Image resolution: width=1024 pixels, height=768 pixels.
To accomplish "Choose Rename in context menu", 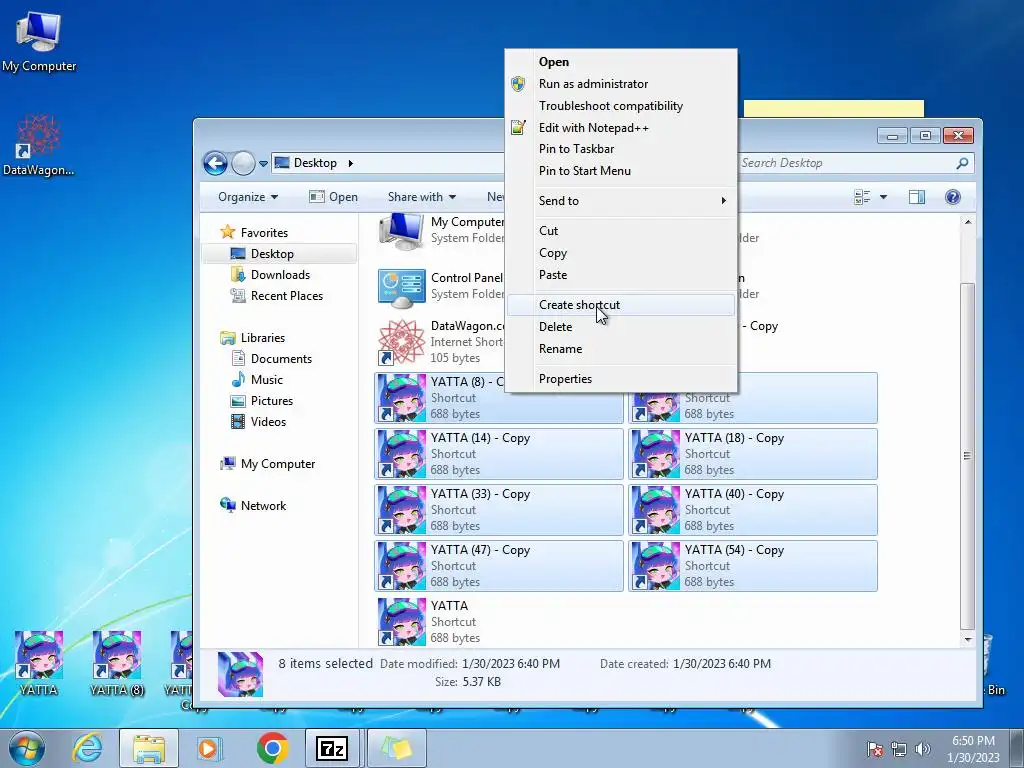I will [621, 349].
